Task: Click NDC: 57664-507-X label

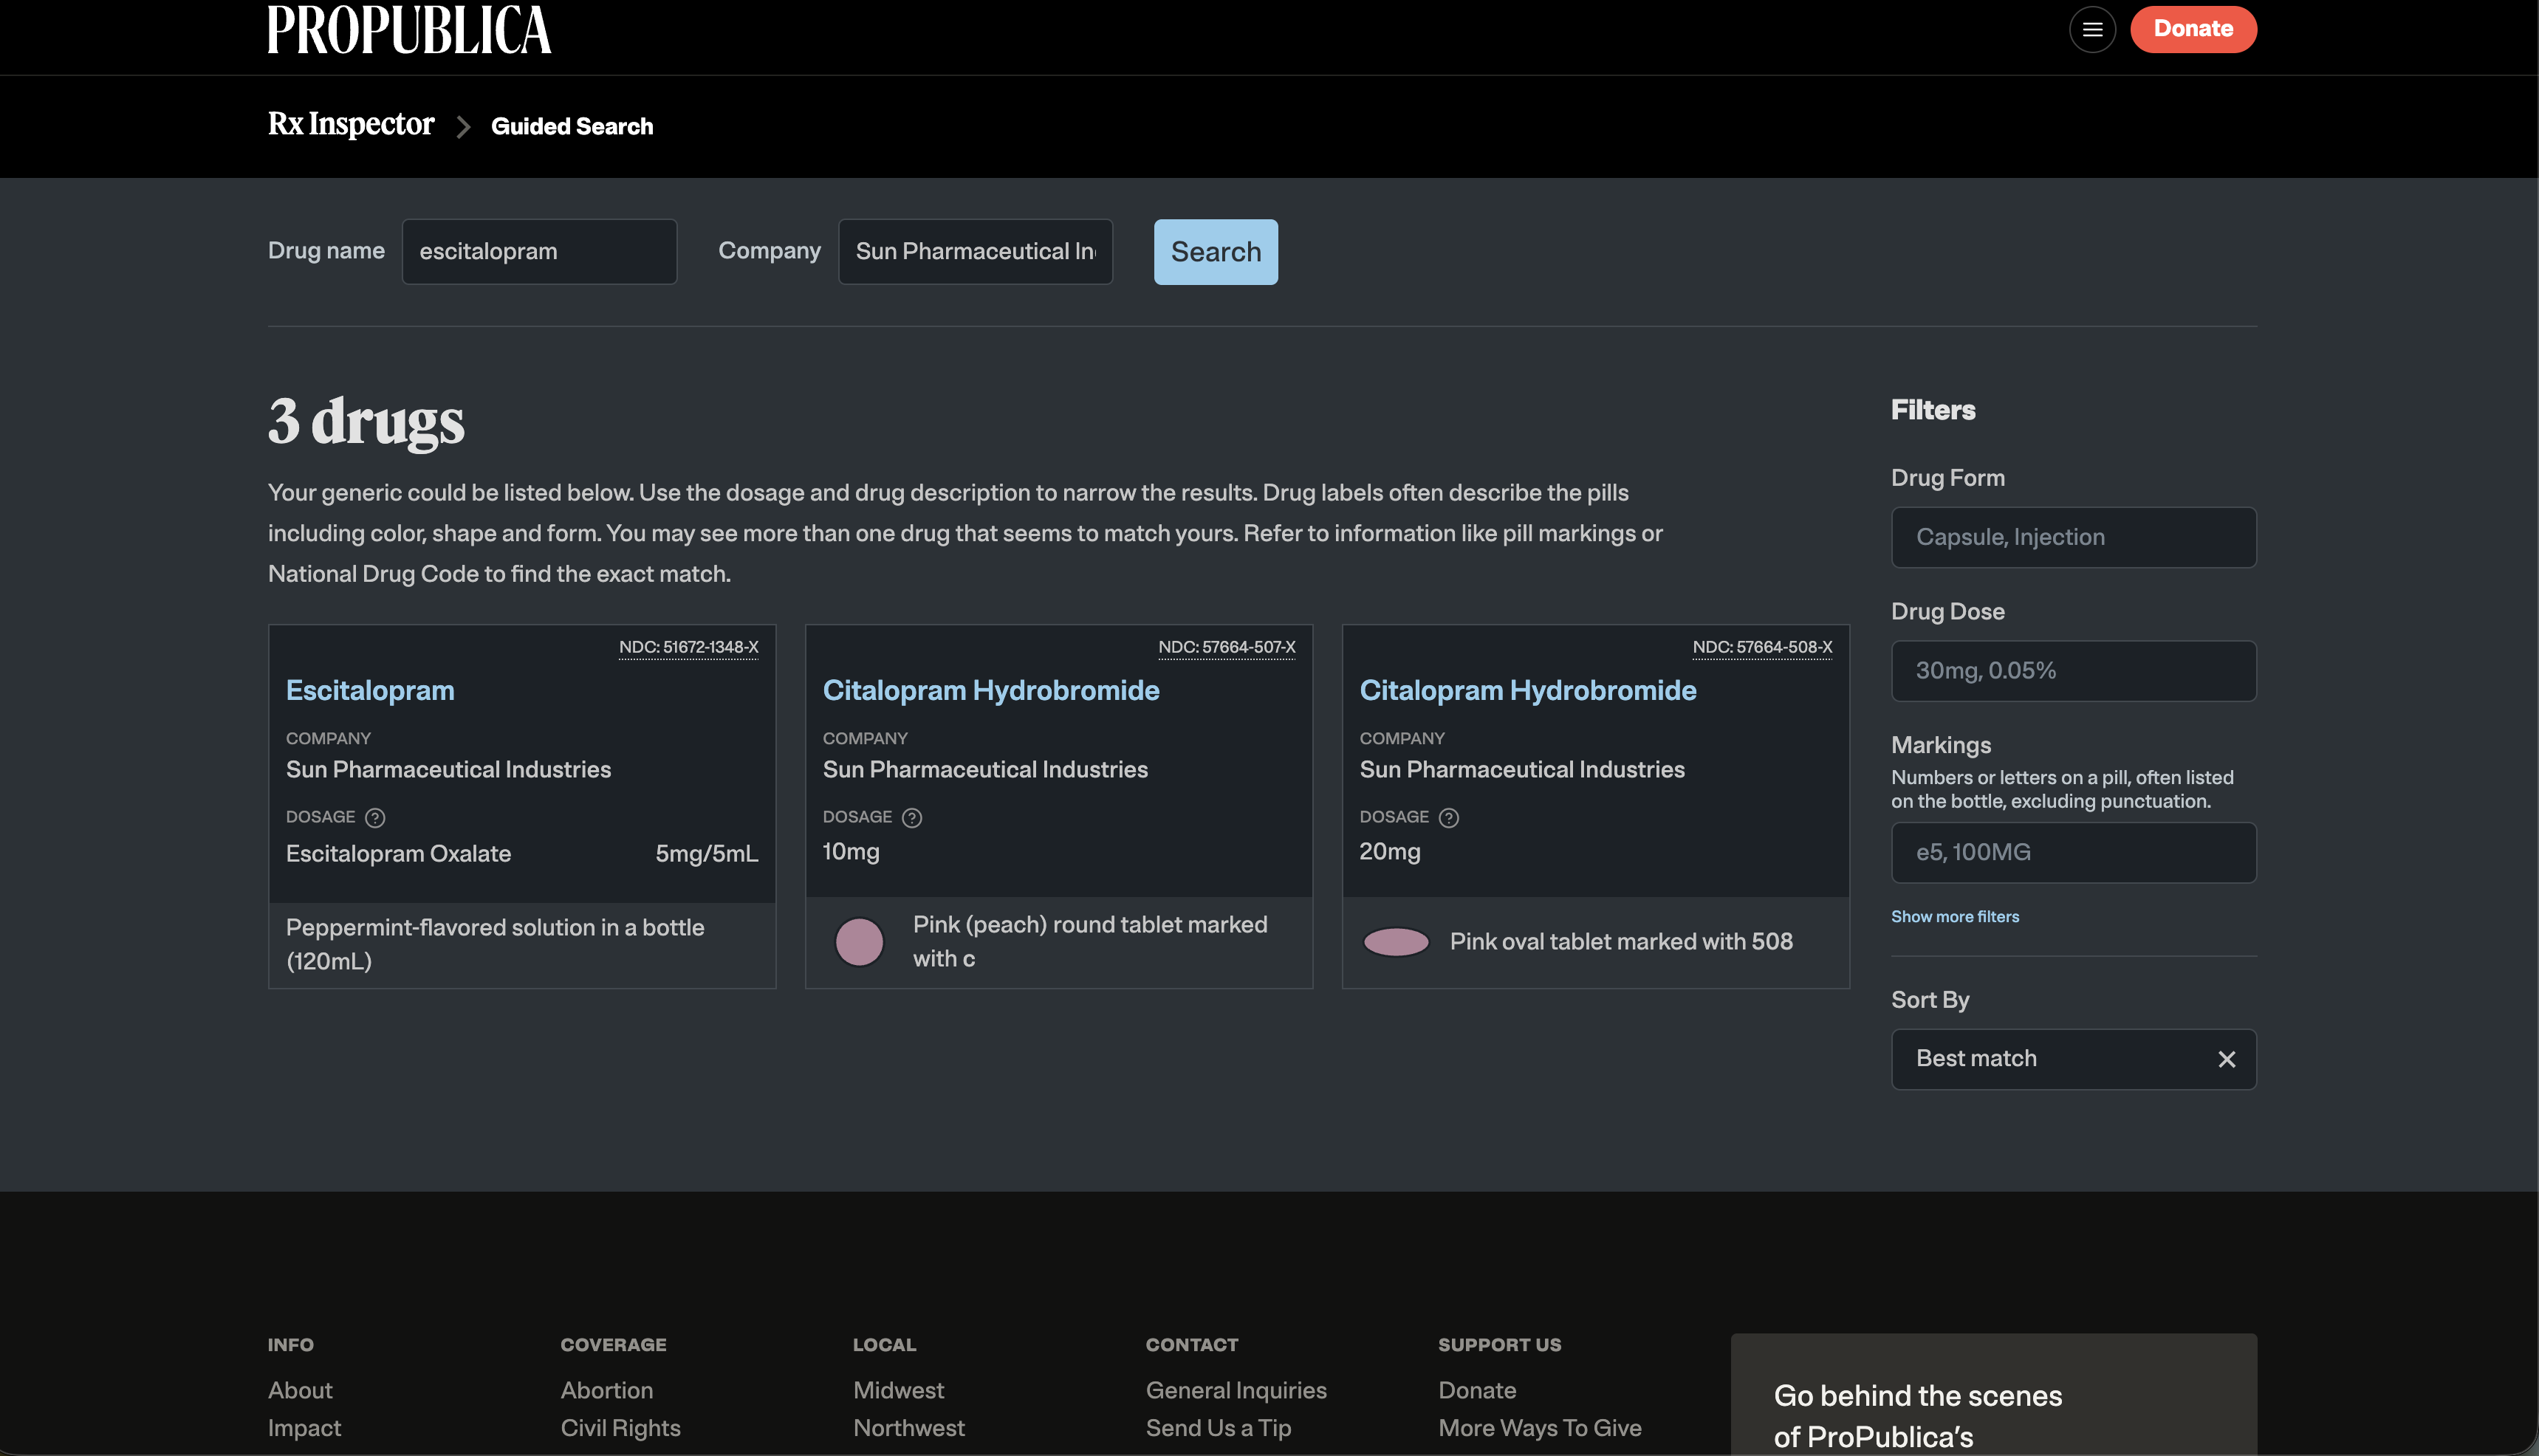Action: [x=1226, y=647]
